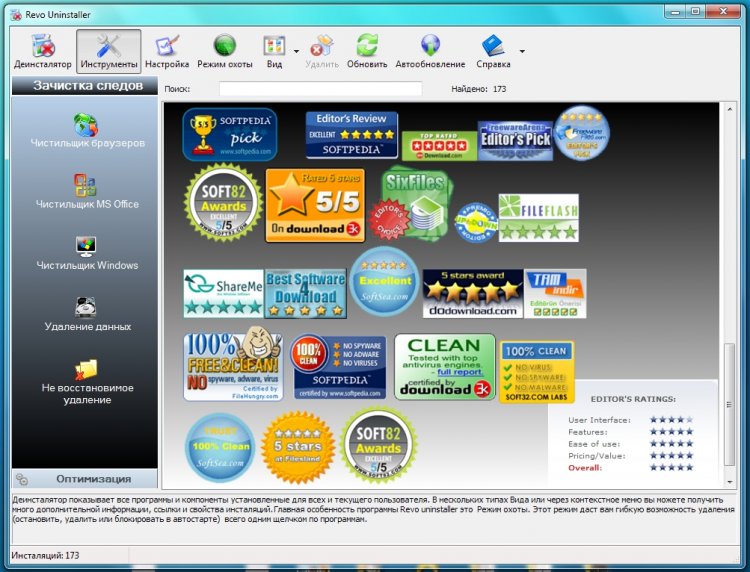This screenshot has width=750, height=572.
Task: Click the round Freeware Files badge
Action: pyautogui.click(x=582, y=133)
